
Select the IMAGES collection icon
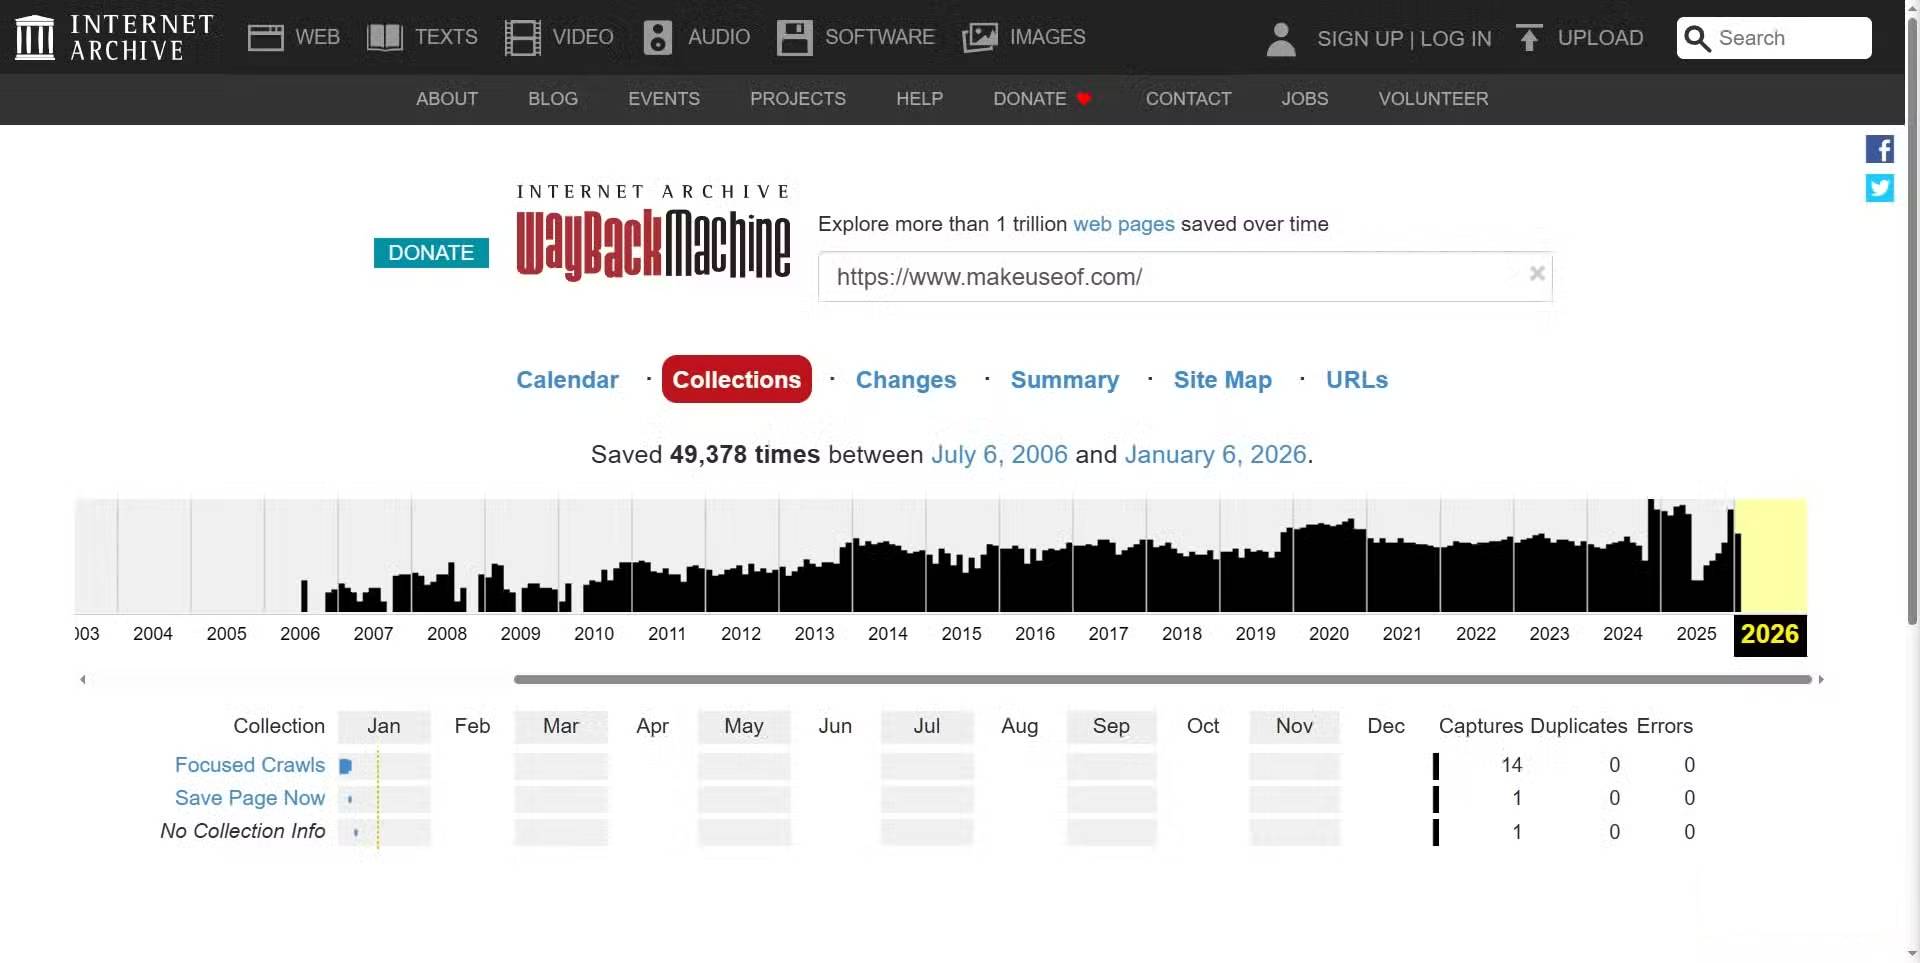(979, 37)
